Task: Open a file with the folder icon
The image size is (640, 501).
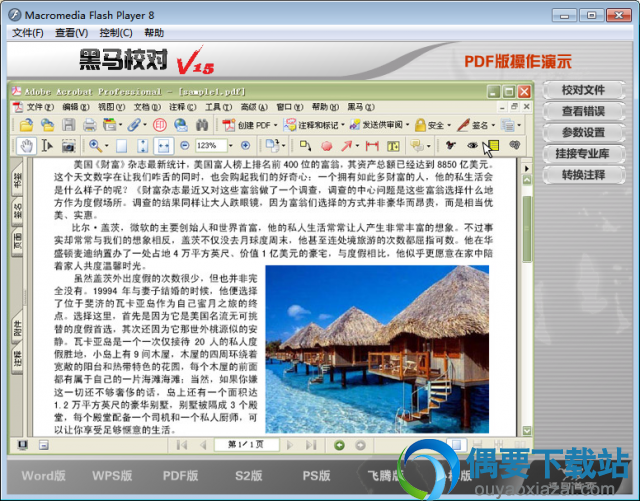Action: click(27, 125)
